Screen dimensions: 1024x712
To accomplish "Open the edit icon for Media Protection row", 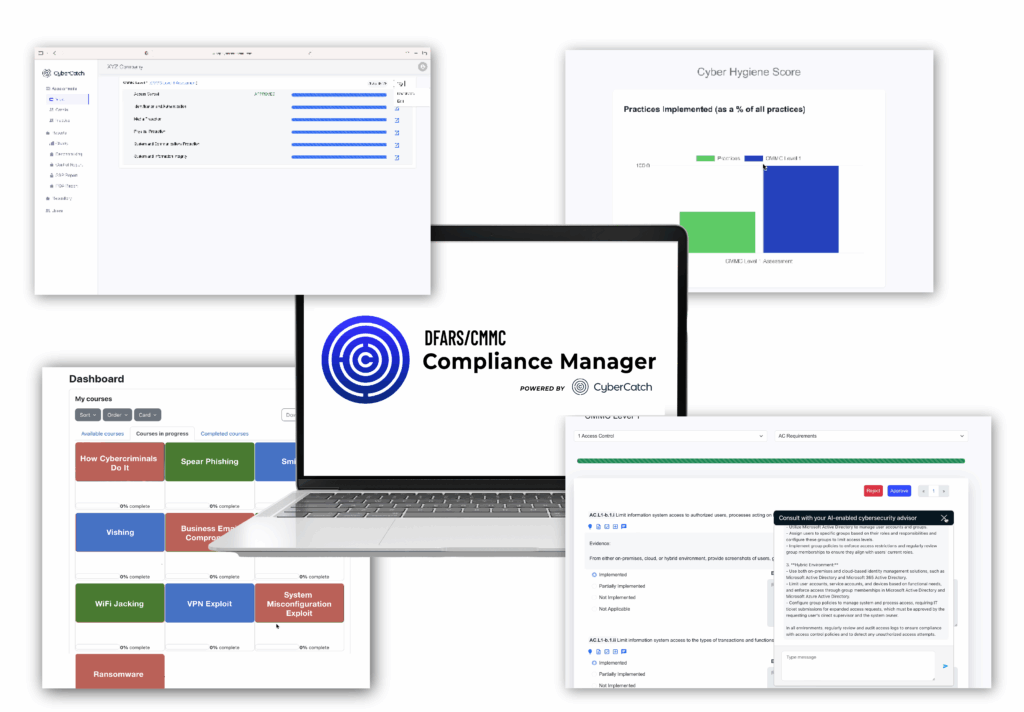I will [397, 119].
